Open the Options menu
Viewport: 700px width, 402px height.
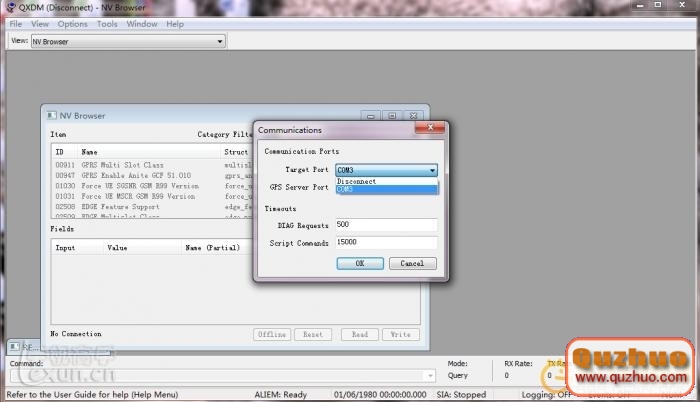(72, 24)
